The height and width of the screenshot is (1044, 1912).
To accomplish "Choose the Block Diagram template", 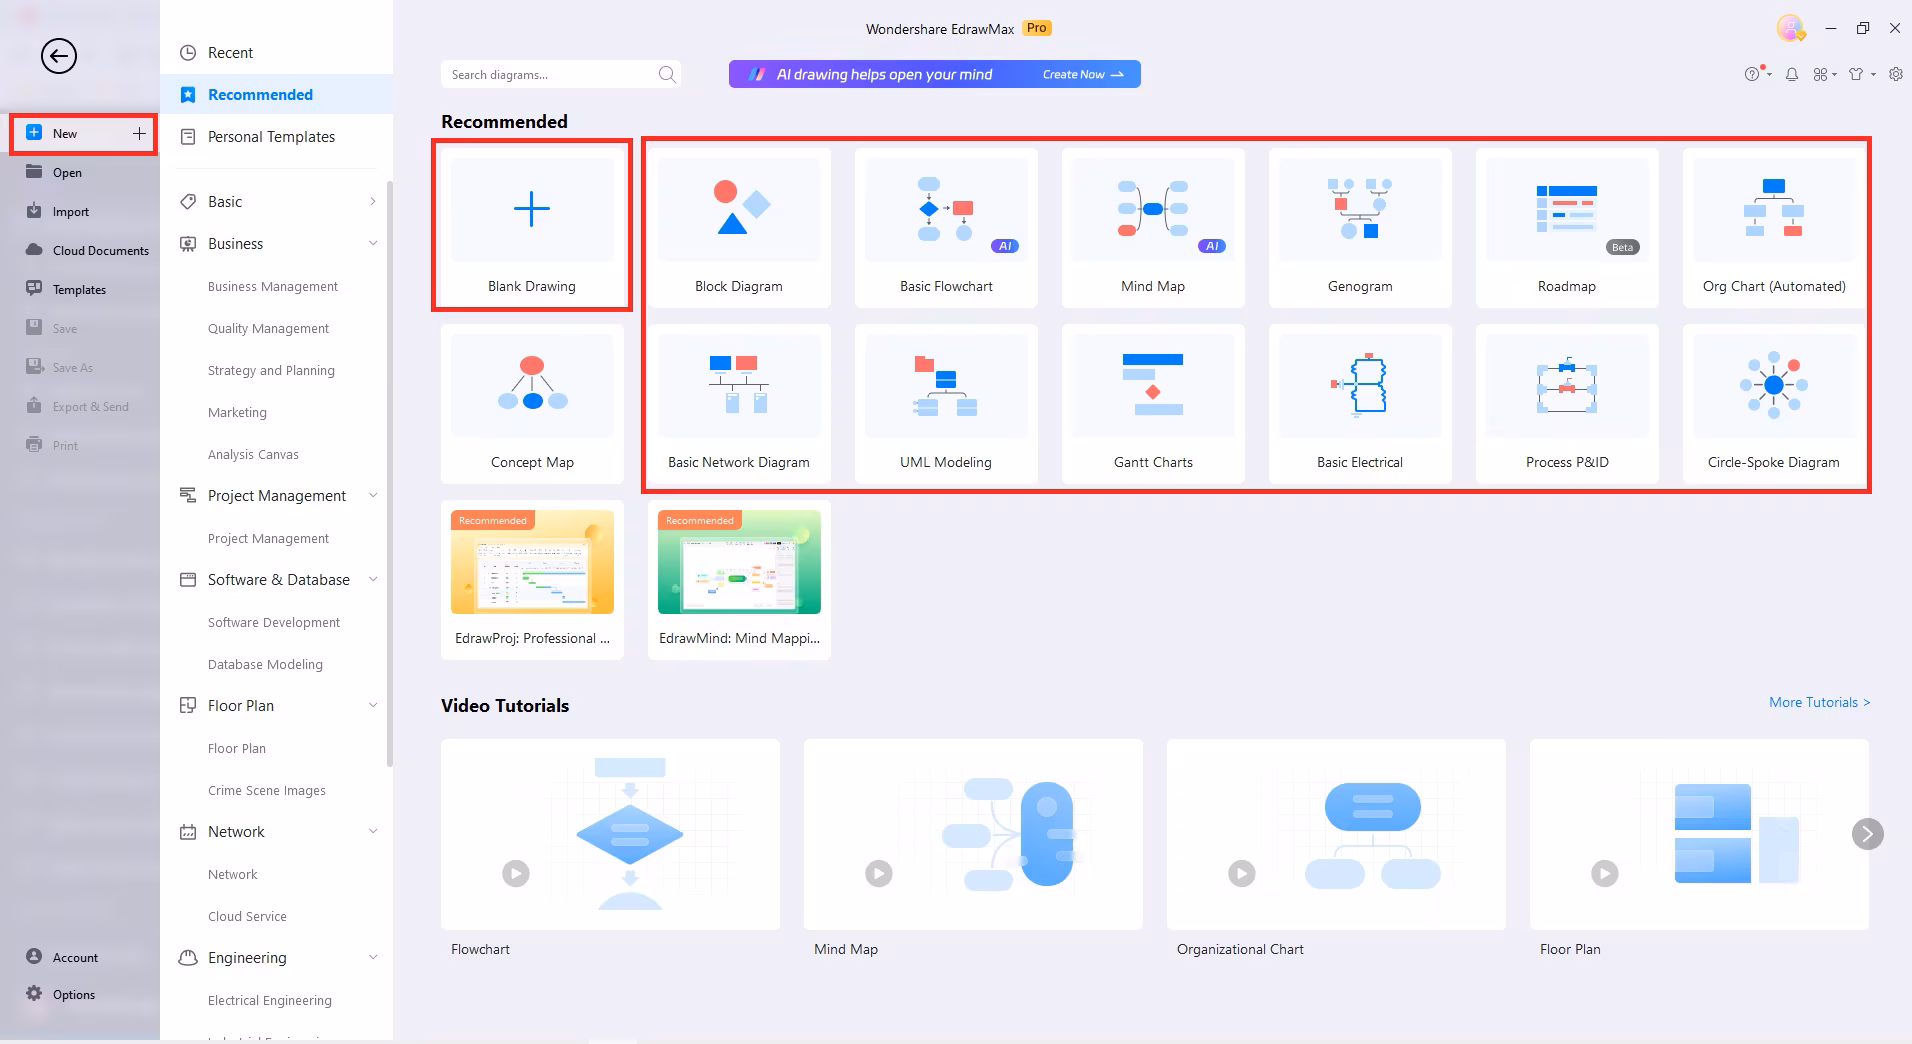I will (x=739, y=226).
